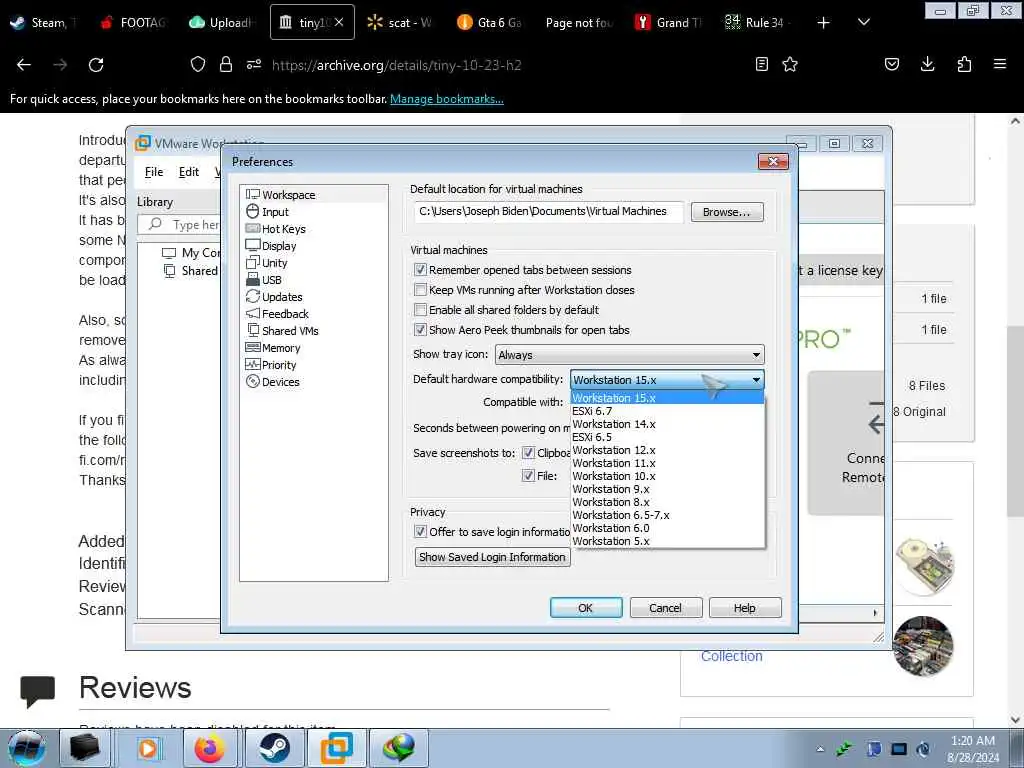1024x768 pixels.
Task: Choose Workstation 12.x from compatibility list
Action: pyautogui.click(x=667, y=450)
